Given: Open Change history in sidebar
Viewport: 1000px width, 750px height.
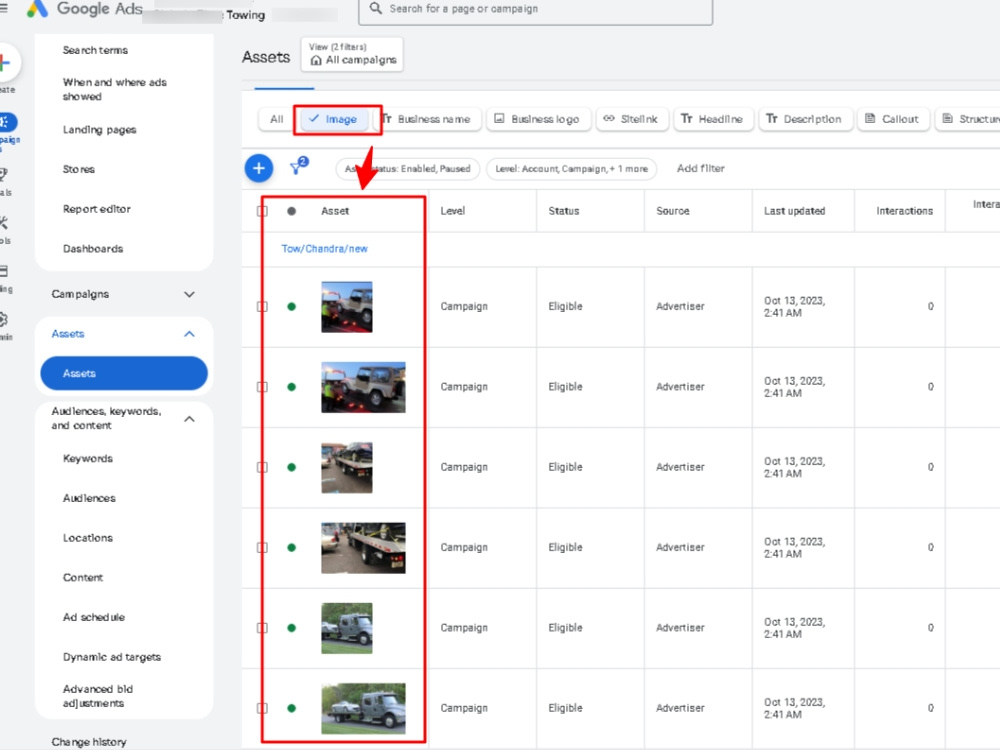Looking at the screenshot, I should click(89, 742).
